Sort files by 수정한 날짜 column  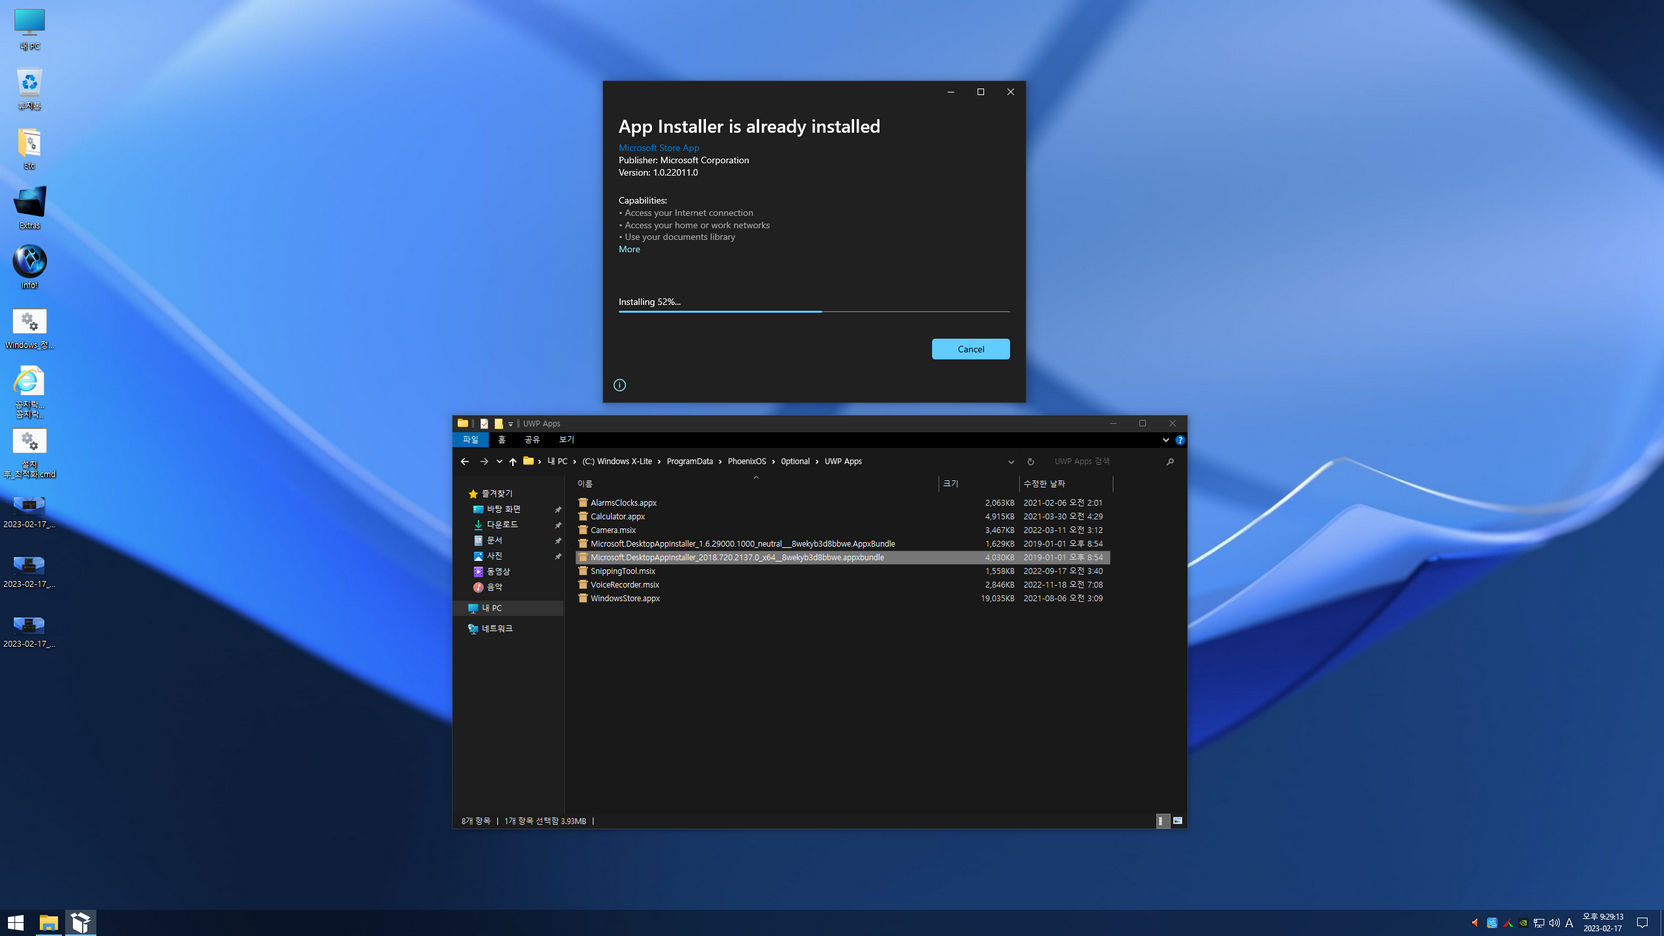tap(1065, 484)
